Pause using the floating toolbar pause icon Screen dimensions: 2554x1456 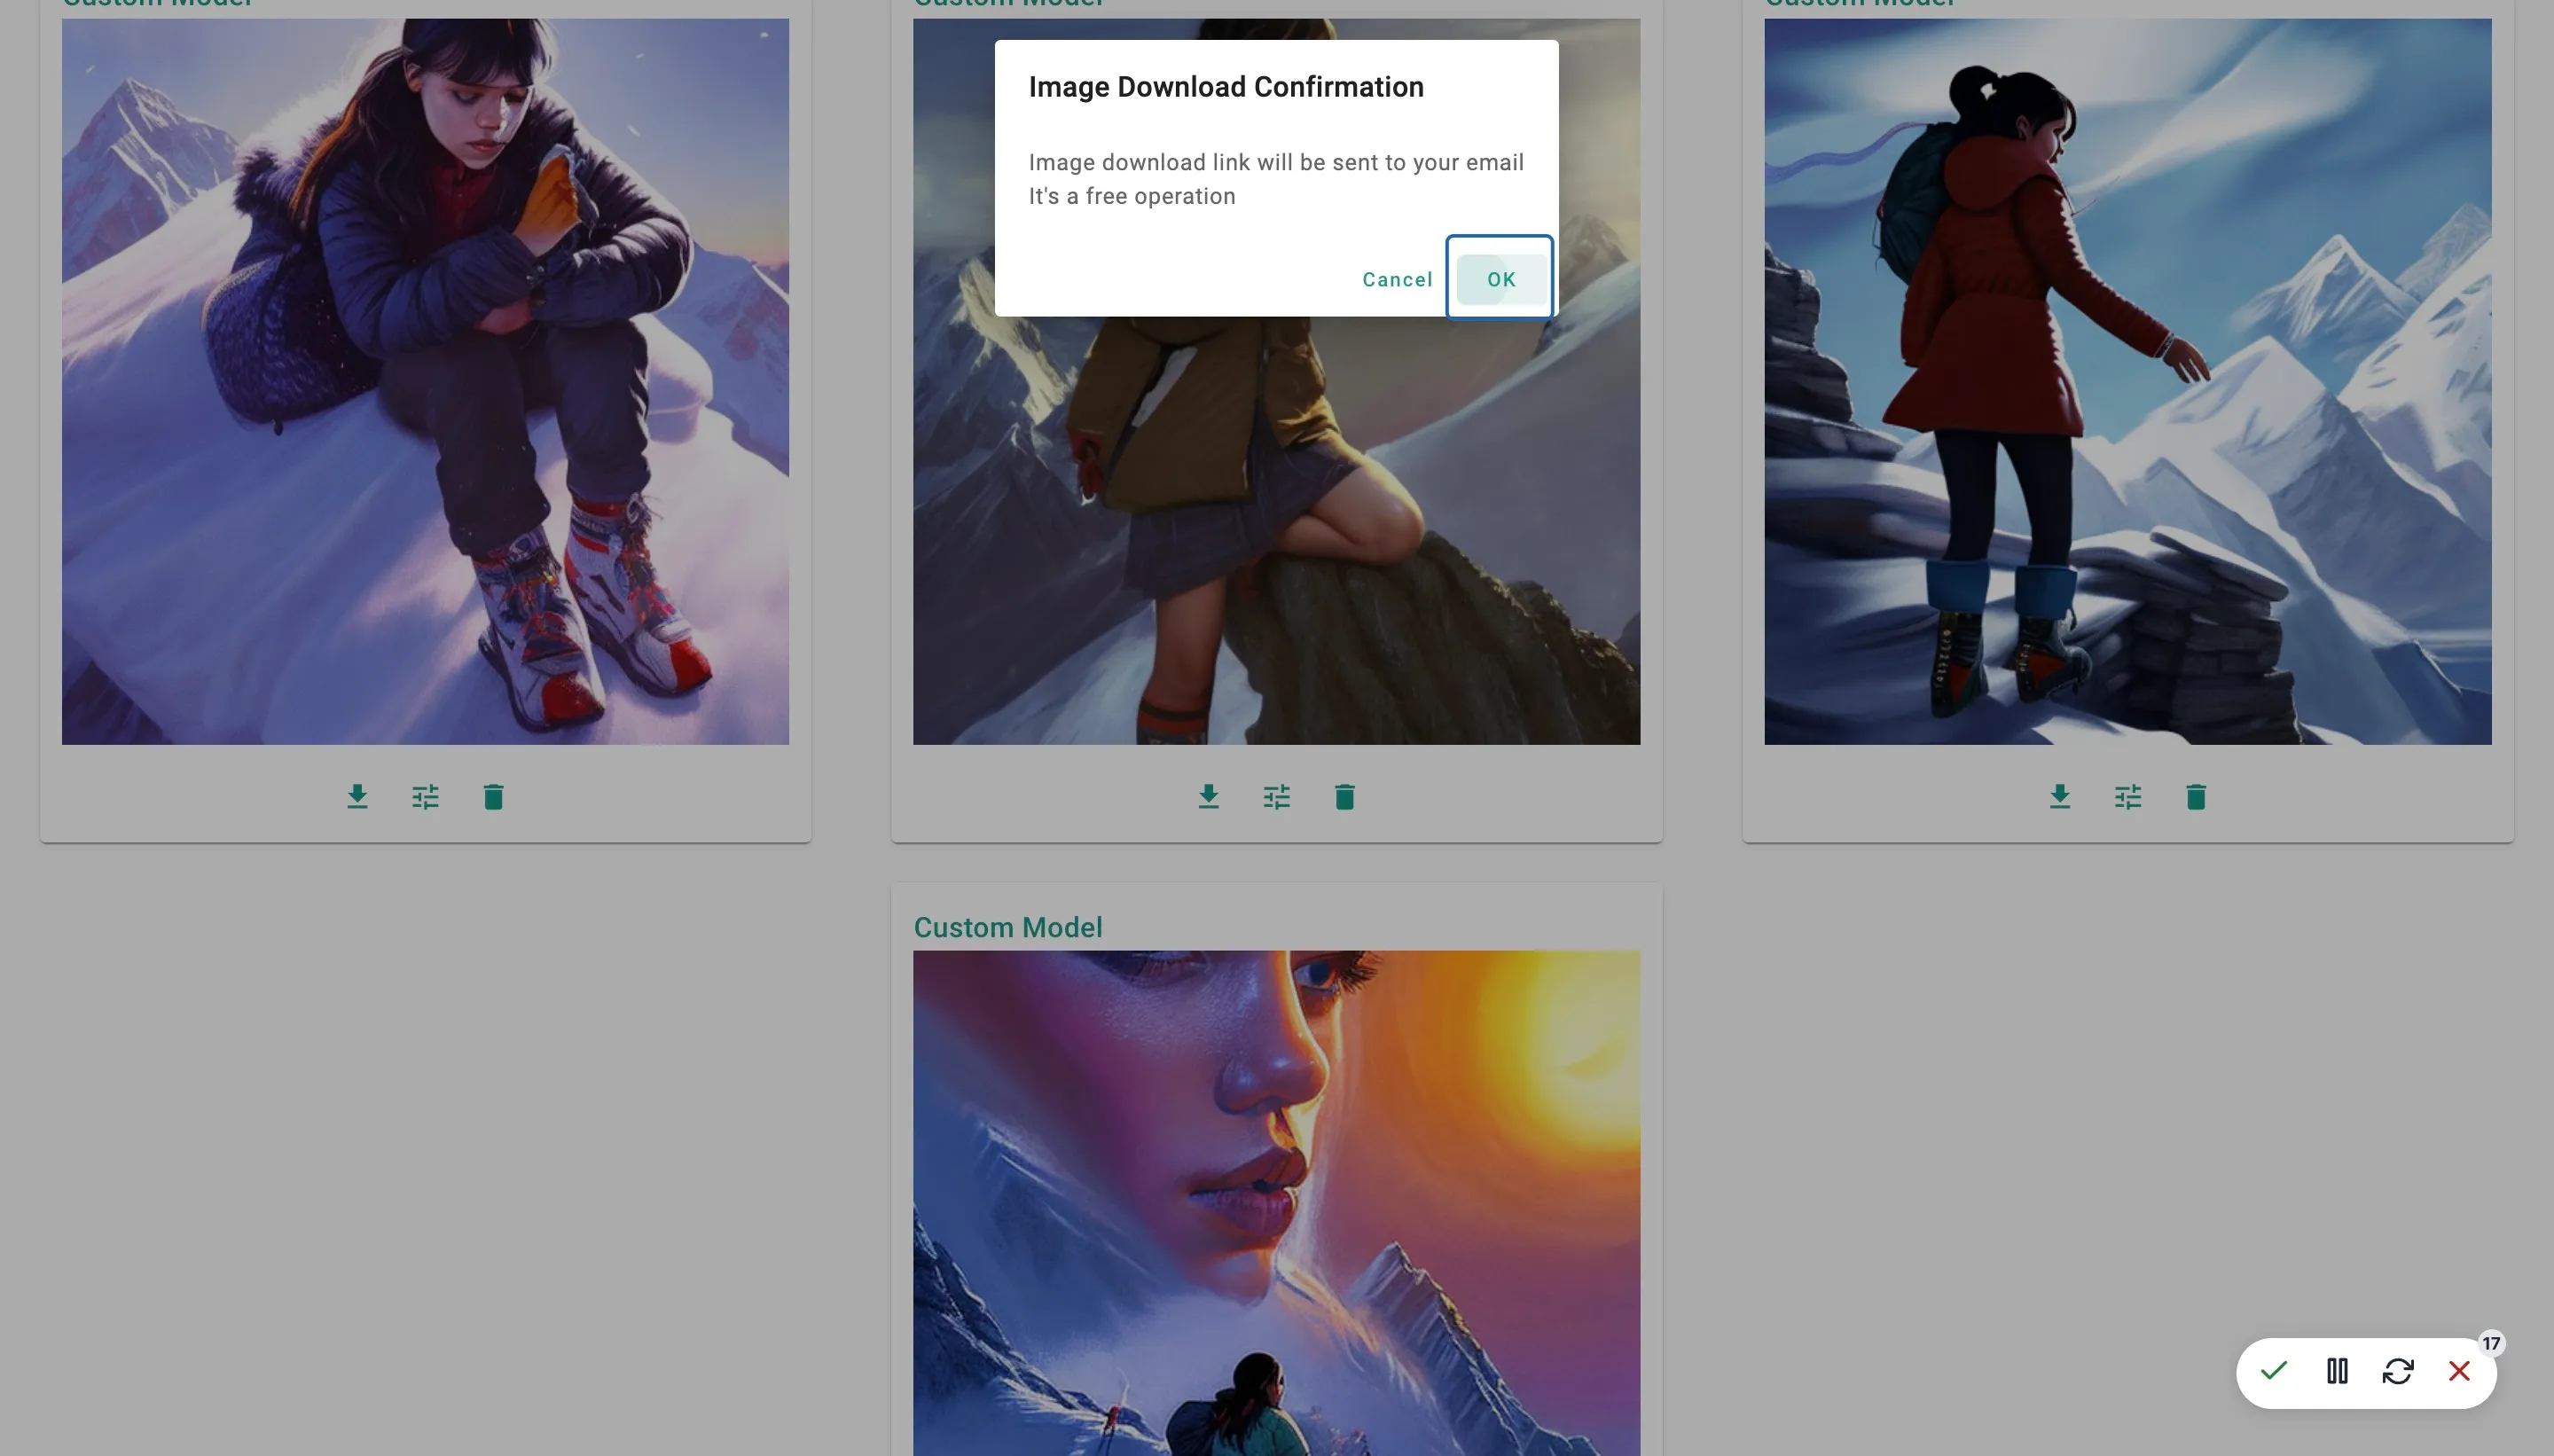tap(2336, 1370)
